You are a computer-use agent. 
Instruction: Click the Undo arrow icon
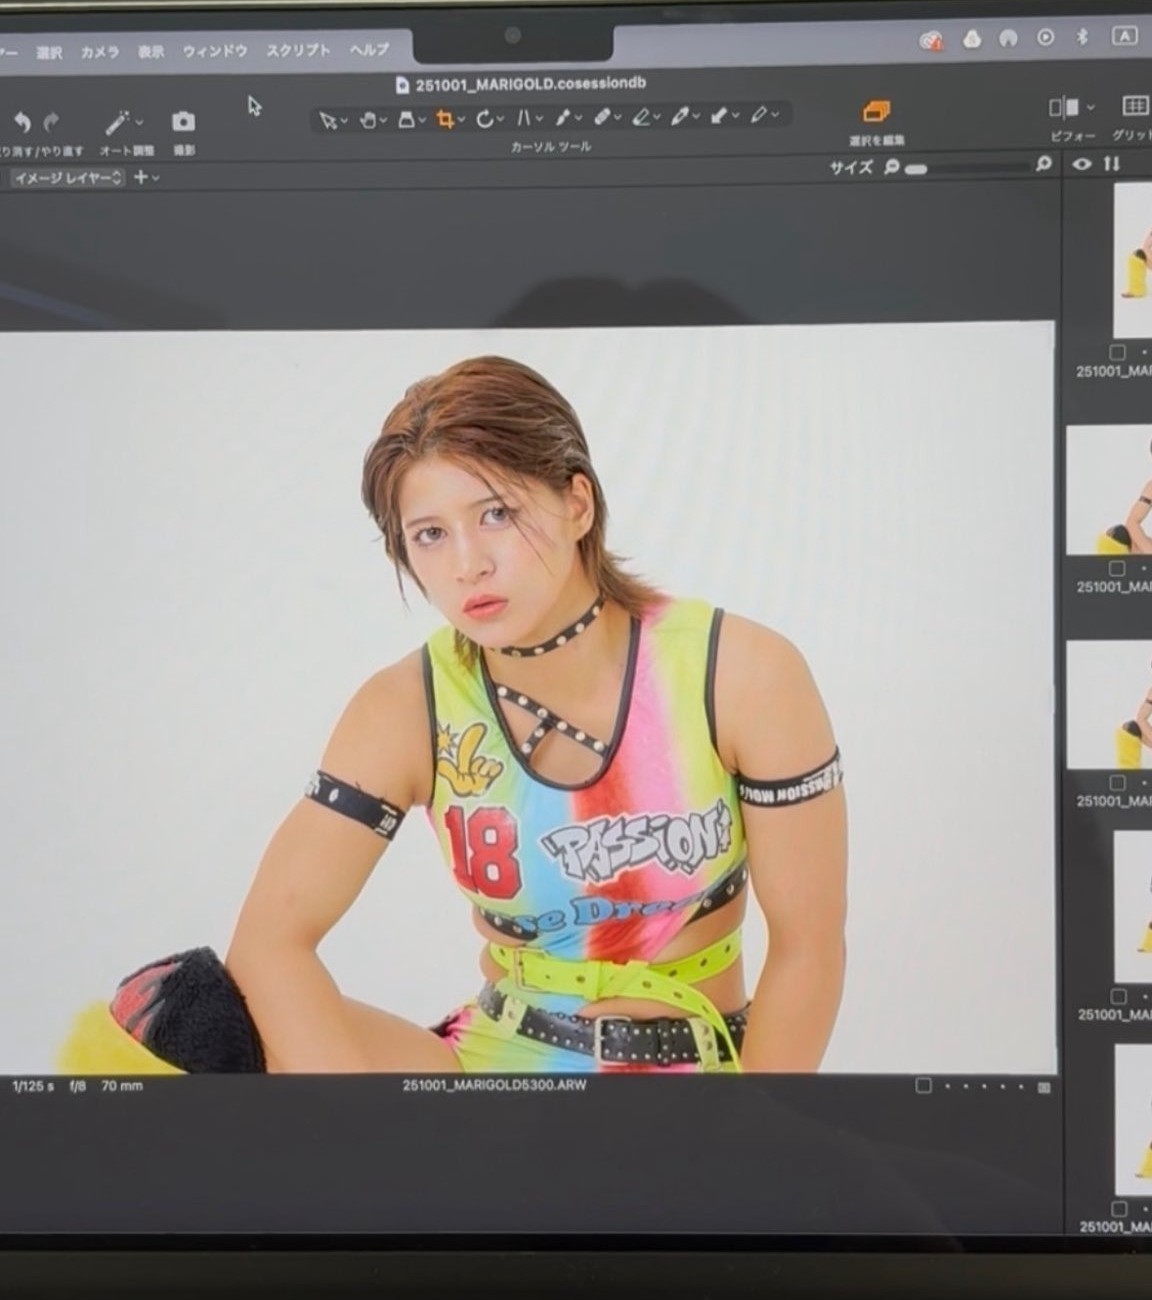pyautogui.click(x=22, y=122)
